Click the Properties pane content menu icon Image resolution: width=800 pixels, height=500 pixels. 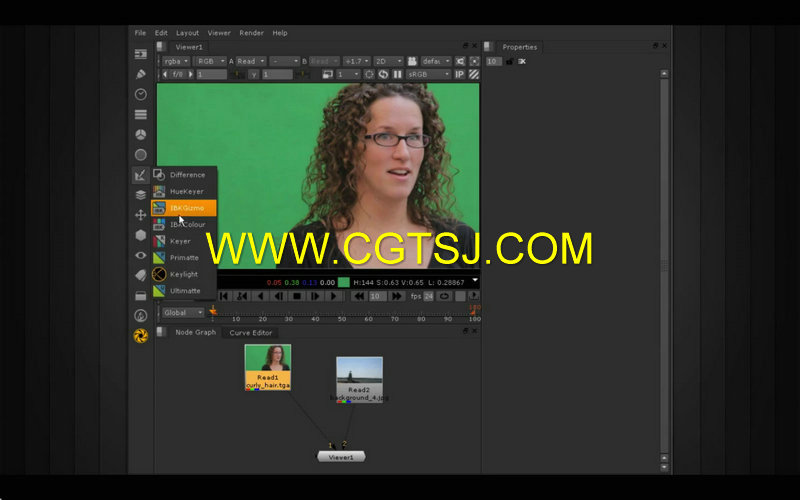click(488, 47)
